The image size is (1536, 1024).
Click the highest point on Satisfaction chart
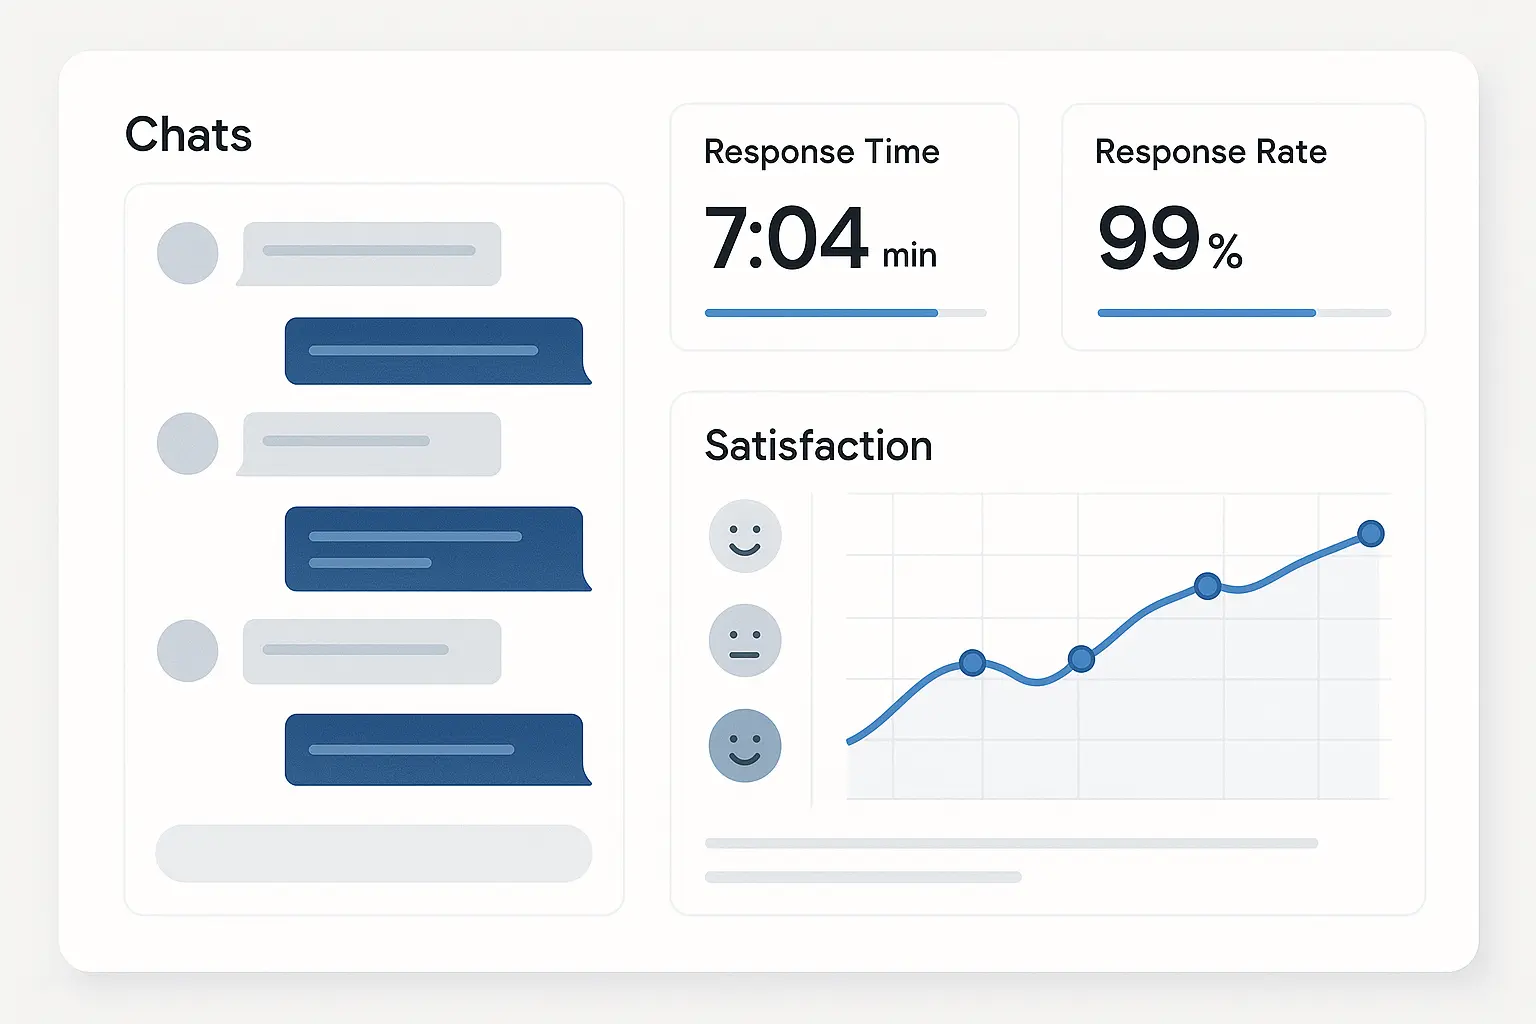tap(1371, 534)
